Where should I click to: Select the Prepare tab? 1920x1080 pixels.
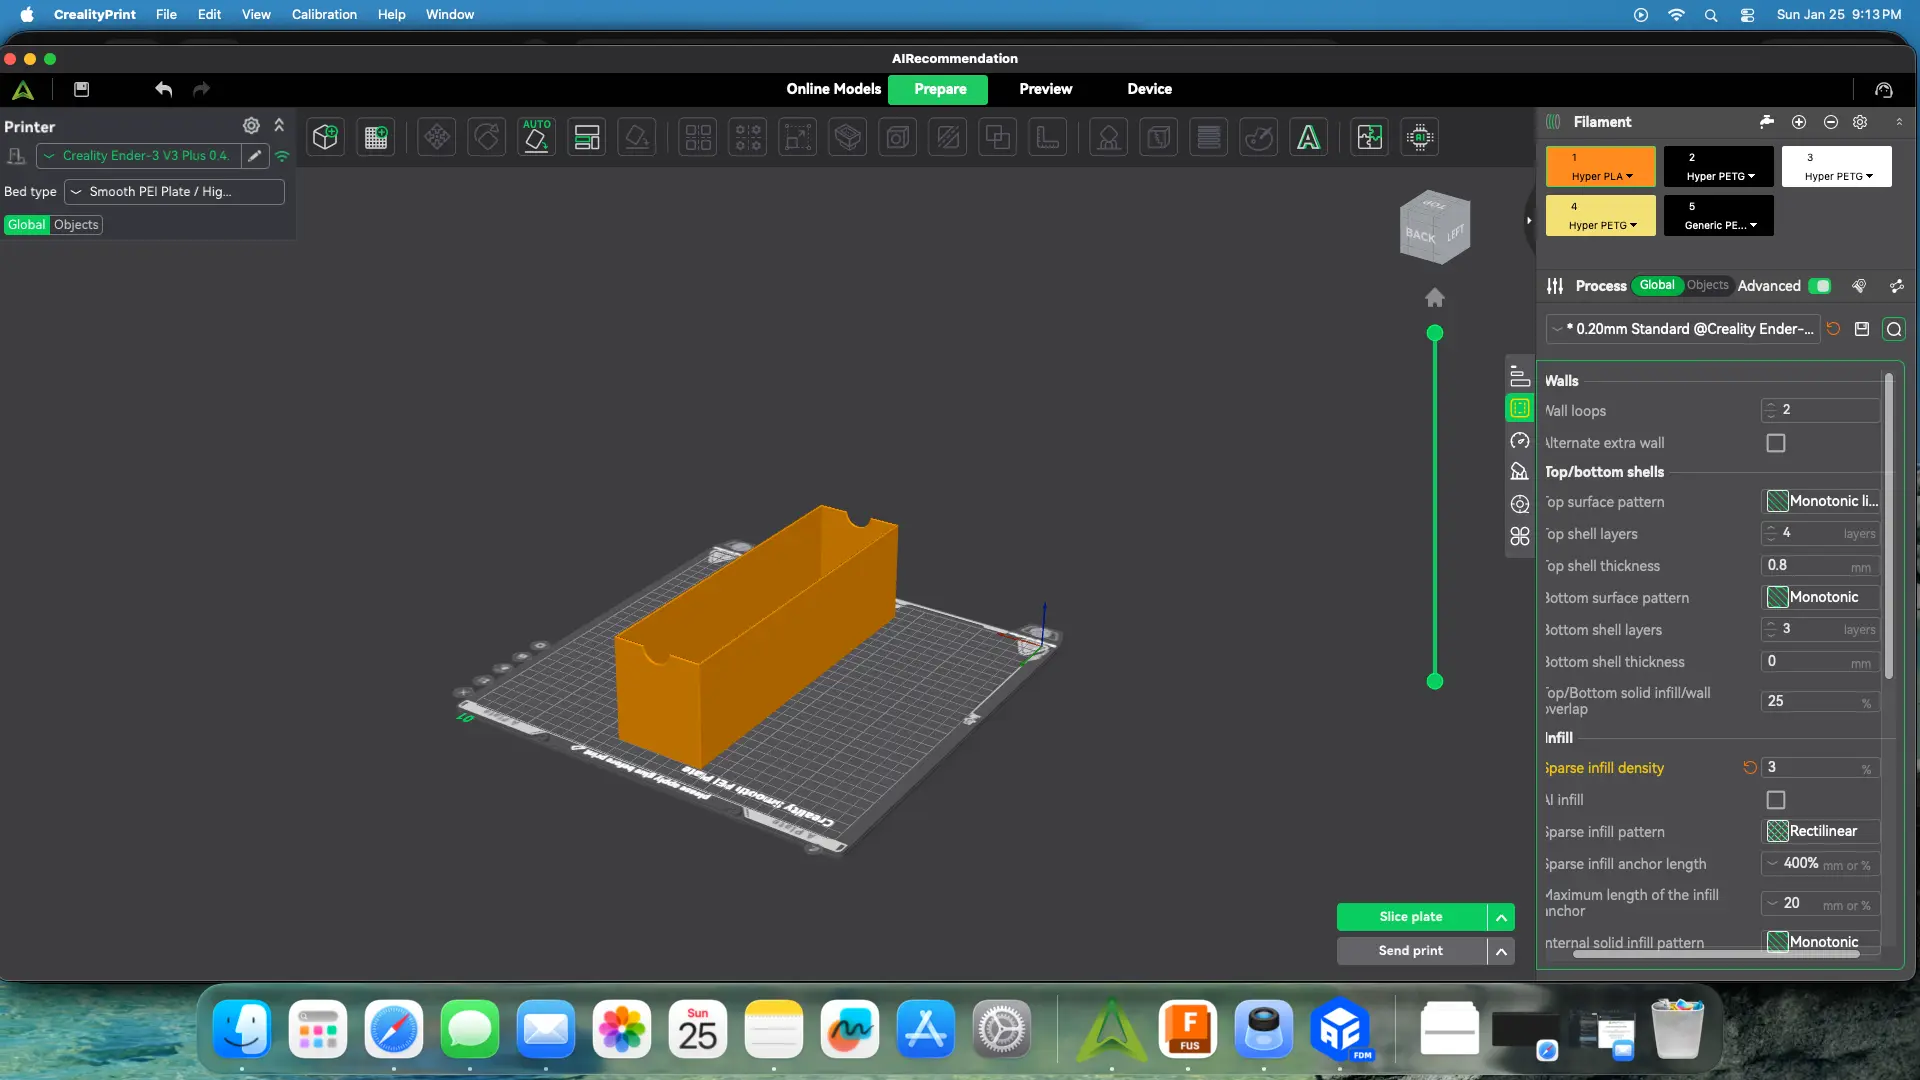[940, 89]
